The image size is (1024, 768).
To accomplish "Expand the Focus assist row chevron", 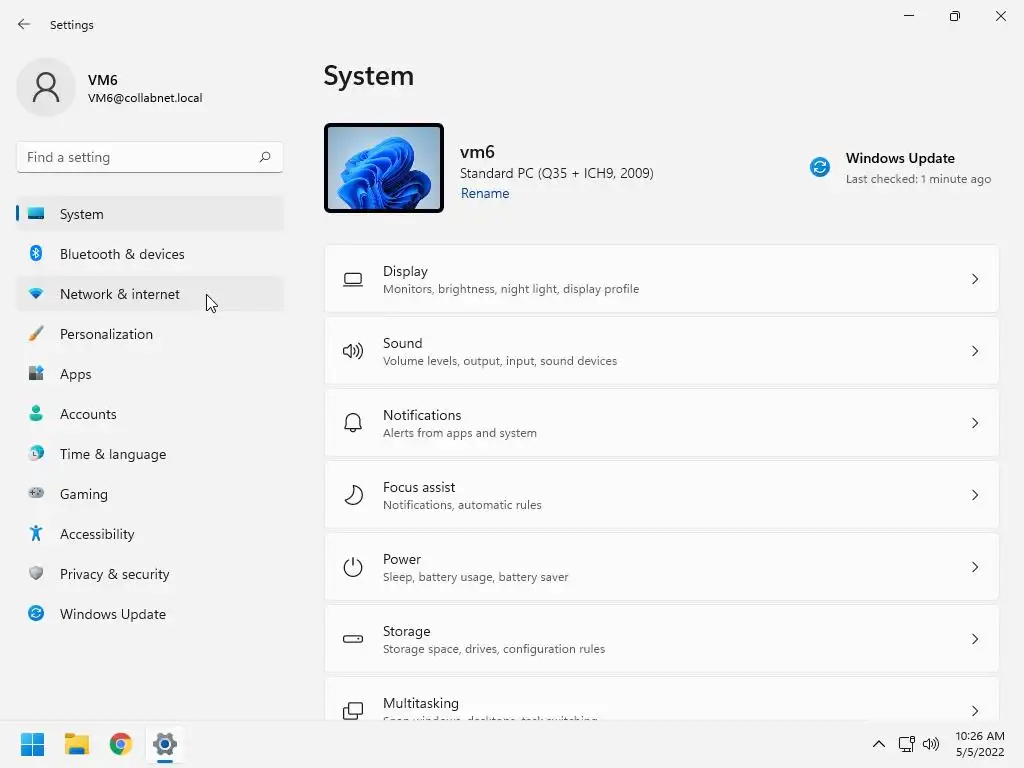I will (x=974, y=495).
